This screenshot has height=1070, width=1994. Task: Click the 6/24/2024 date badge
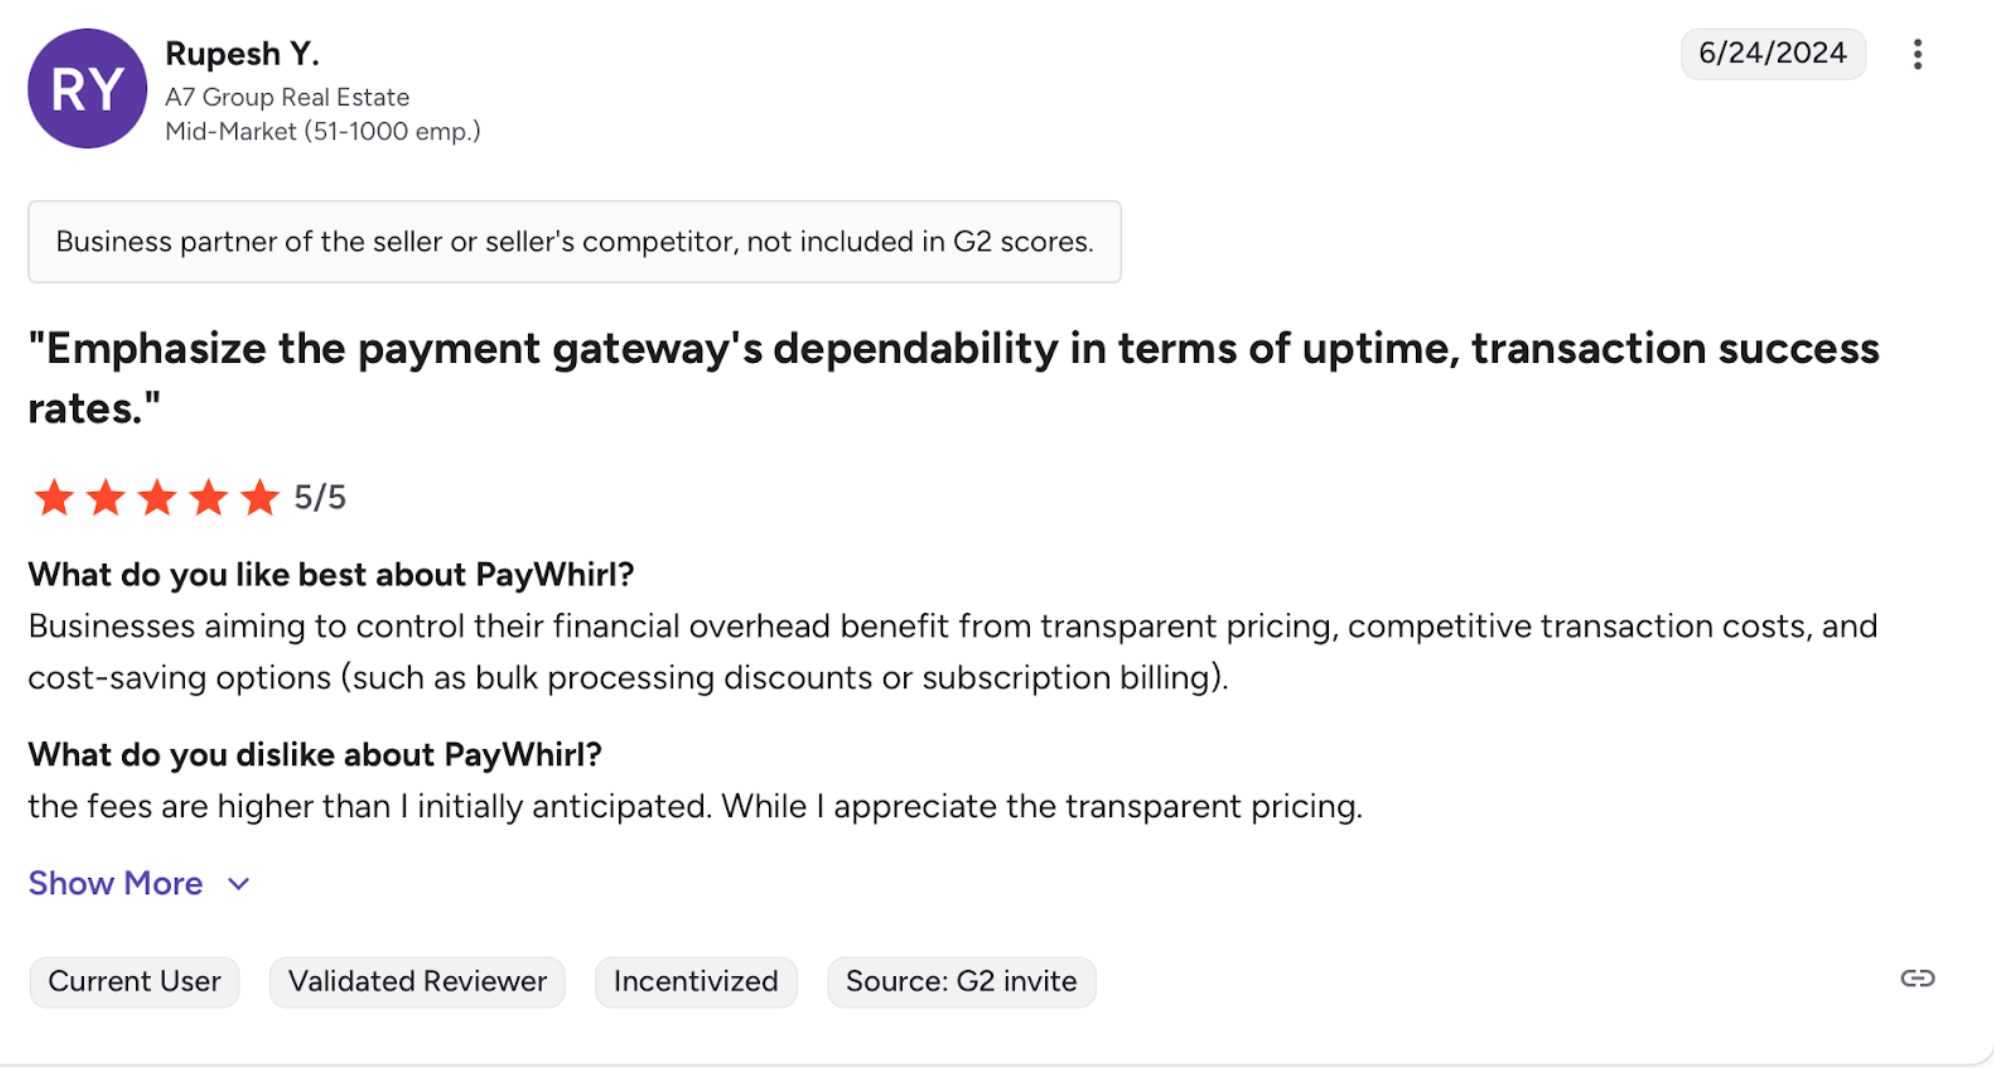click(1772, 53)
